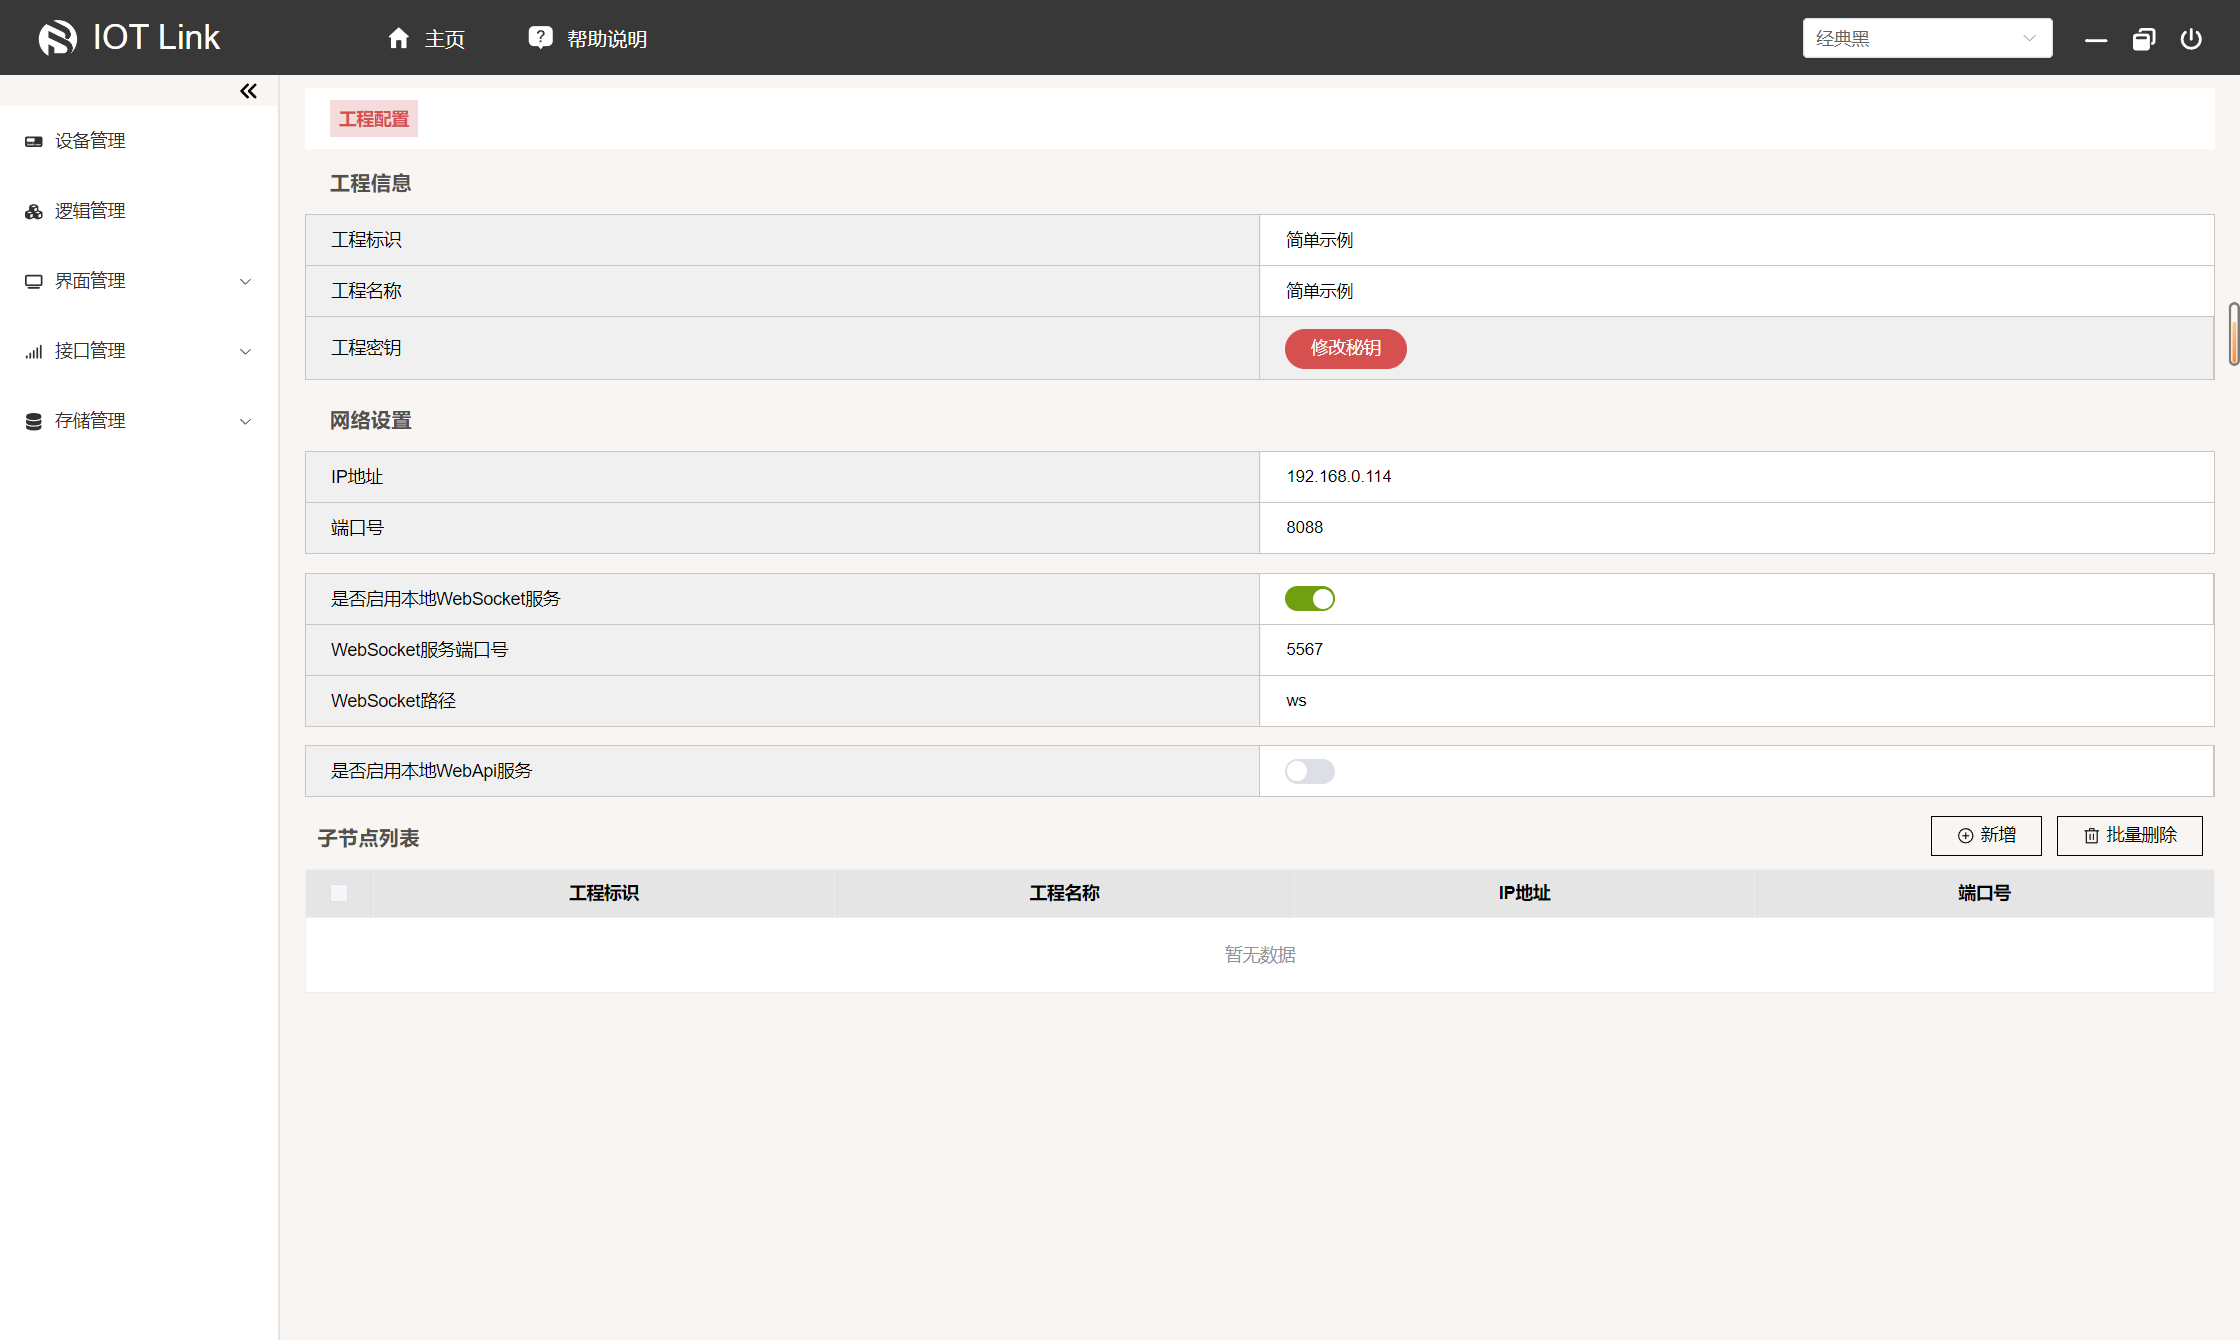
Task: Click the 工程密钥 label
Action: coord(366,348)
